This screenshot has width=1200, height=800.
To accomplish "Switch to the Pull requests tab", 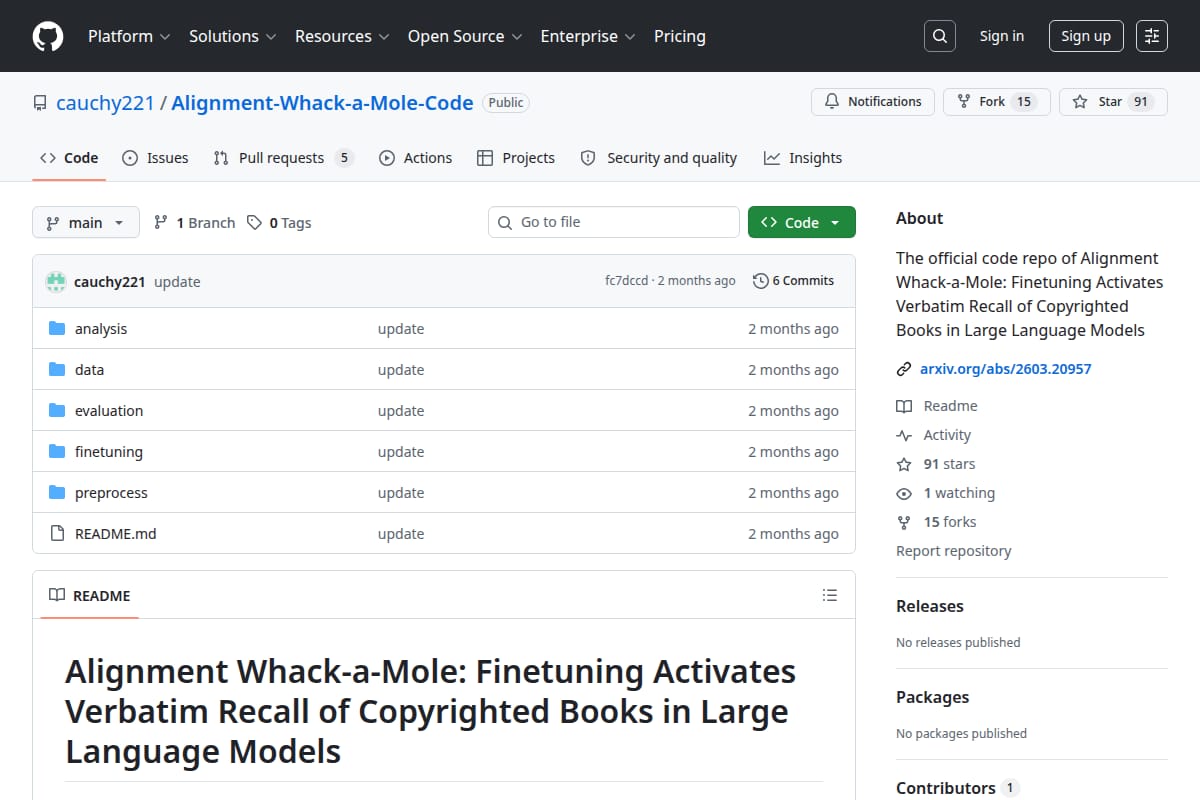I will (x=283, y=158).
